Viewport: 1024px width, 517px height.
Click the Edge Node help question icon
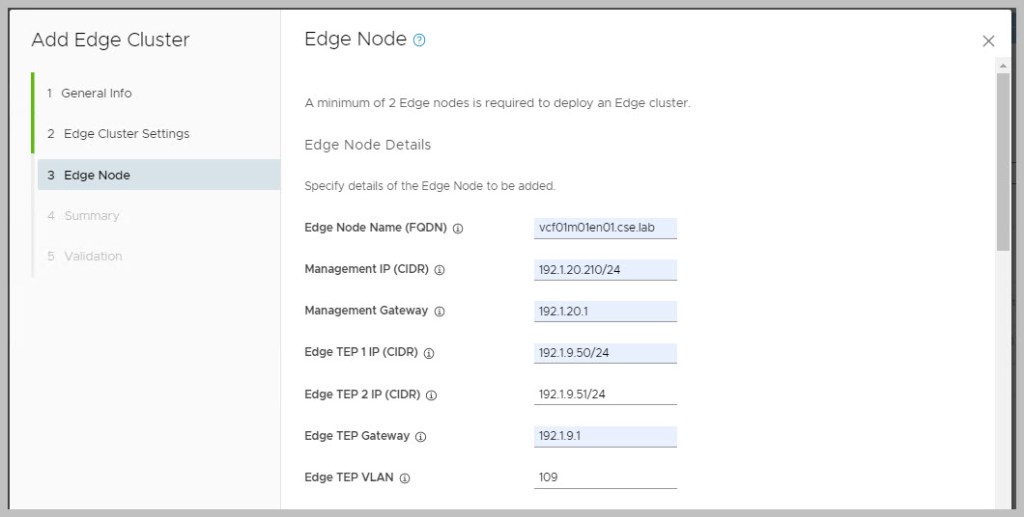(419, 40)
